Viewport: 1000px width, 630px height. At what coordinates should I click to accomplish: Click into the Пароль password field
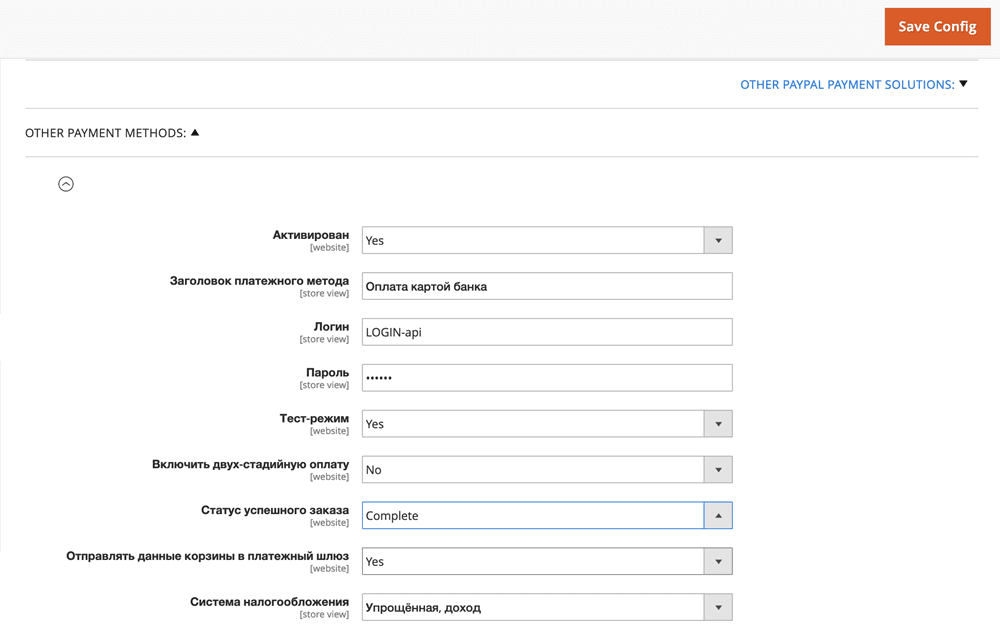(x=546, y=378)
